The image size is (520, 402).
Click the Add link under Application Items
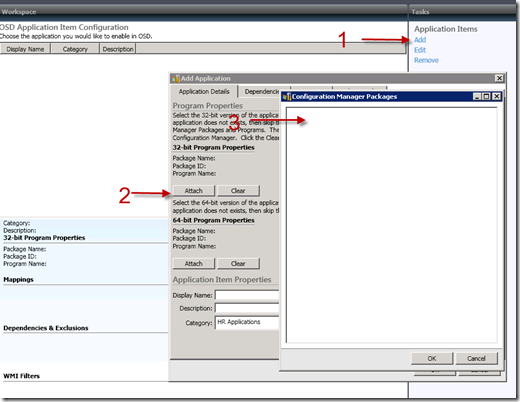420,40
